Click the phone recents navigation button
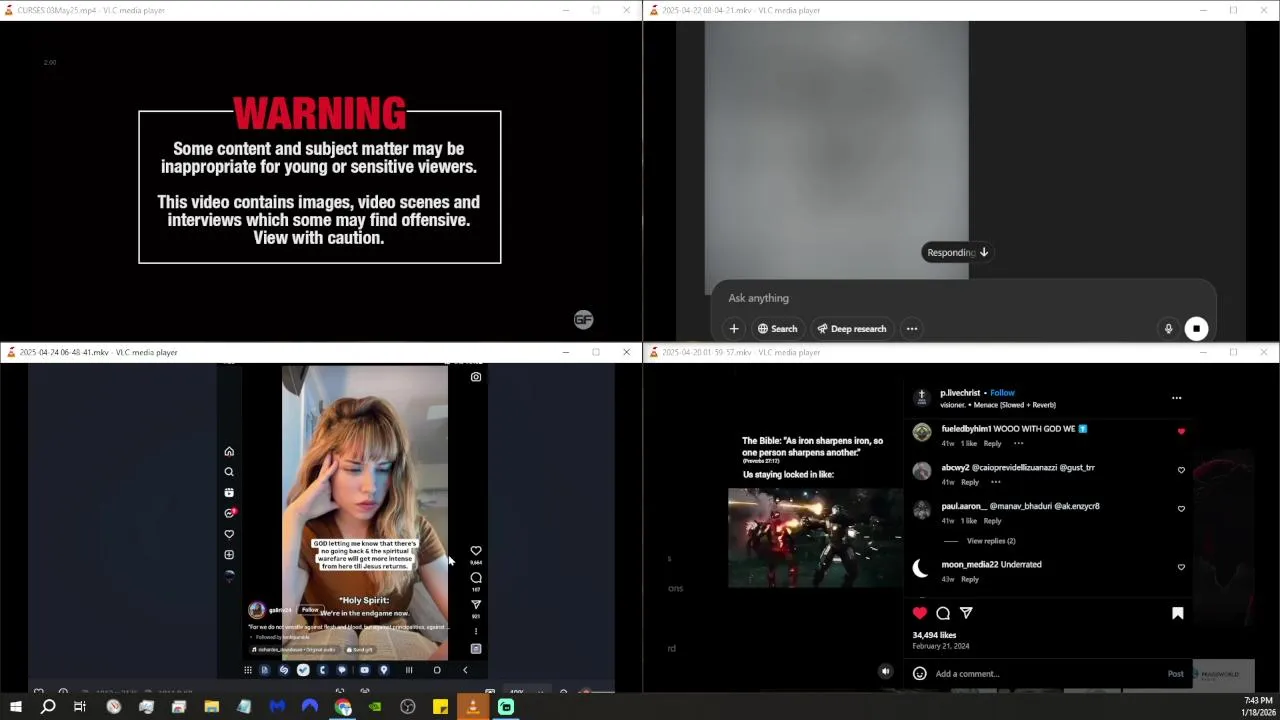The height and width of the screenshot is (720, 1280). (408, 670)
